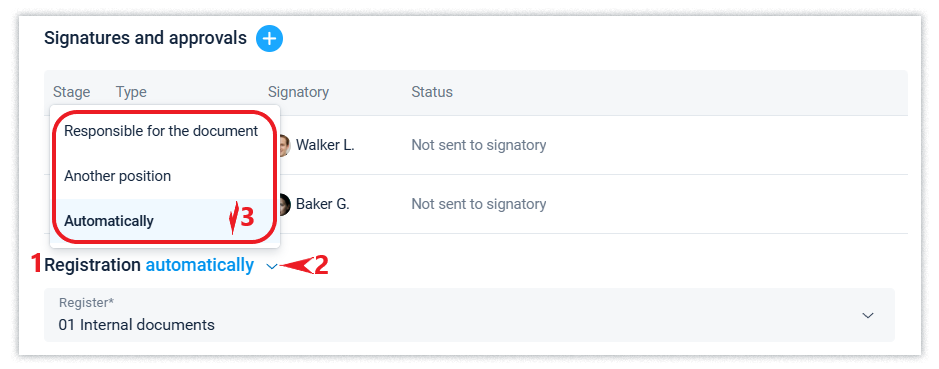This screenshot has width=939, height=369.
Task: Click the Type column header
Action: click(131, 92)
